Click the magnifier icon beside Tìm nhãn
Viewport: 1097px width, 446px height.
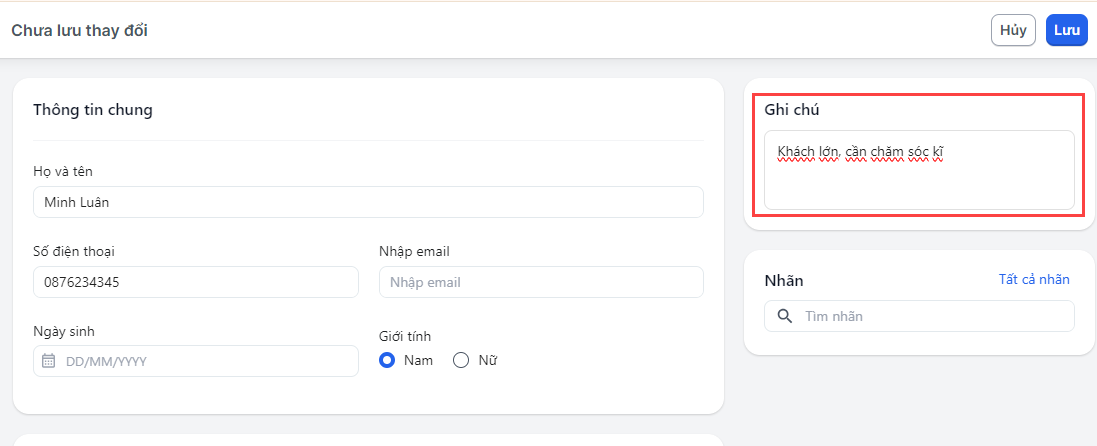pyautogui.click(x=785, y=316)
